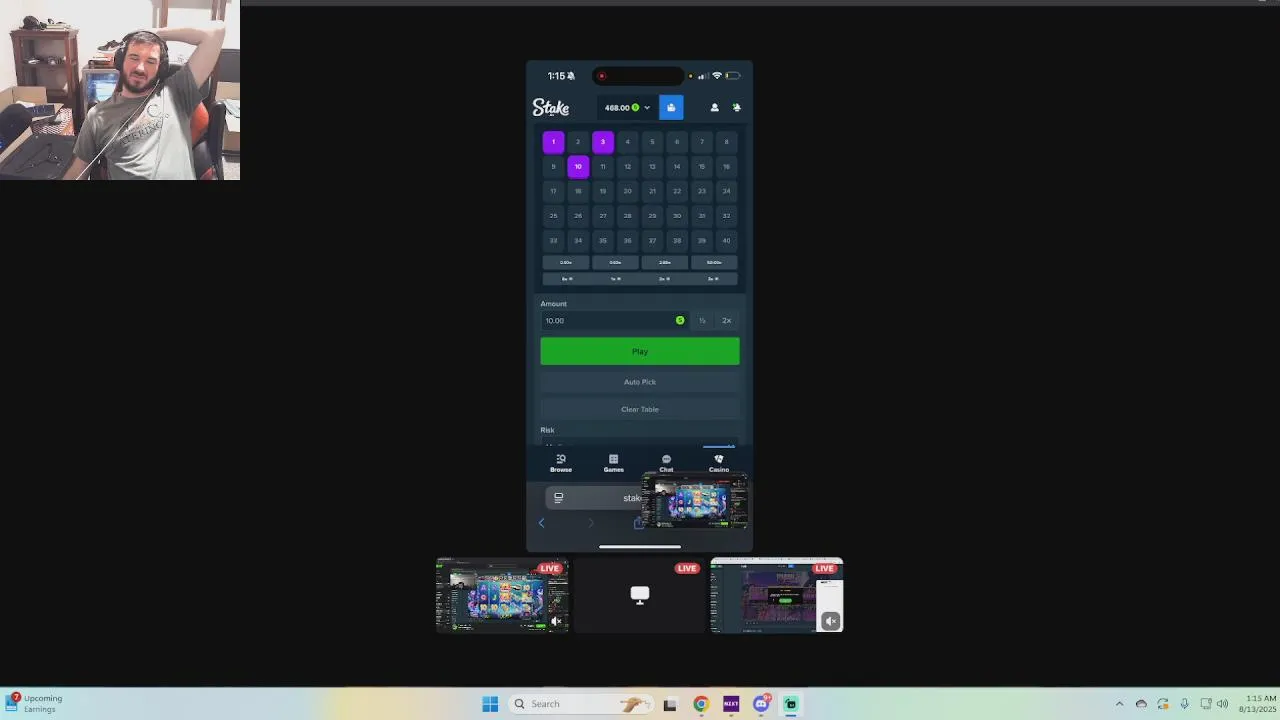Click Auto Pick

(640, 382)
